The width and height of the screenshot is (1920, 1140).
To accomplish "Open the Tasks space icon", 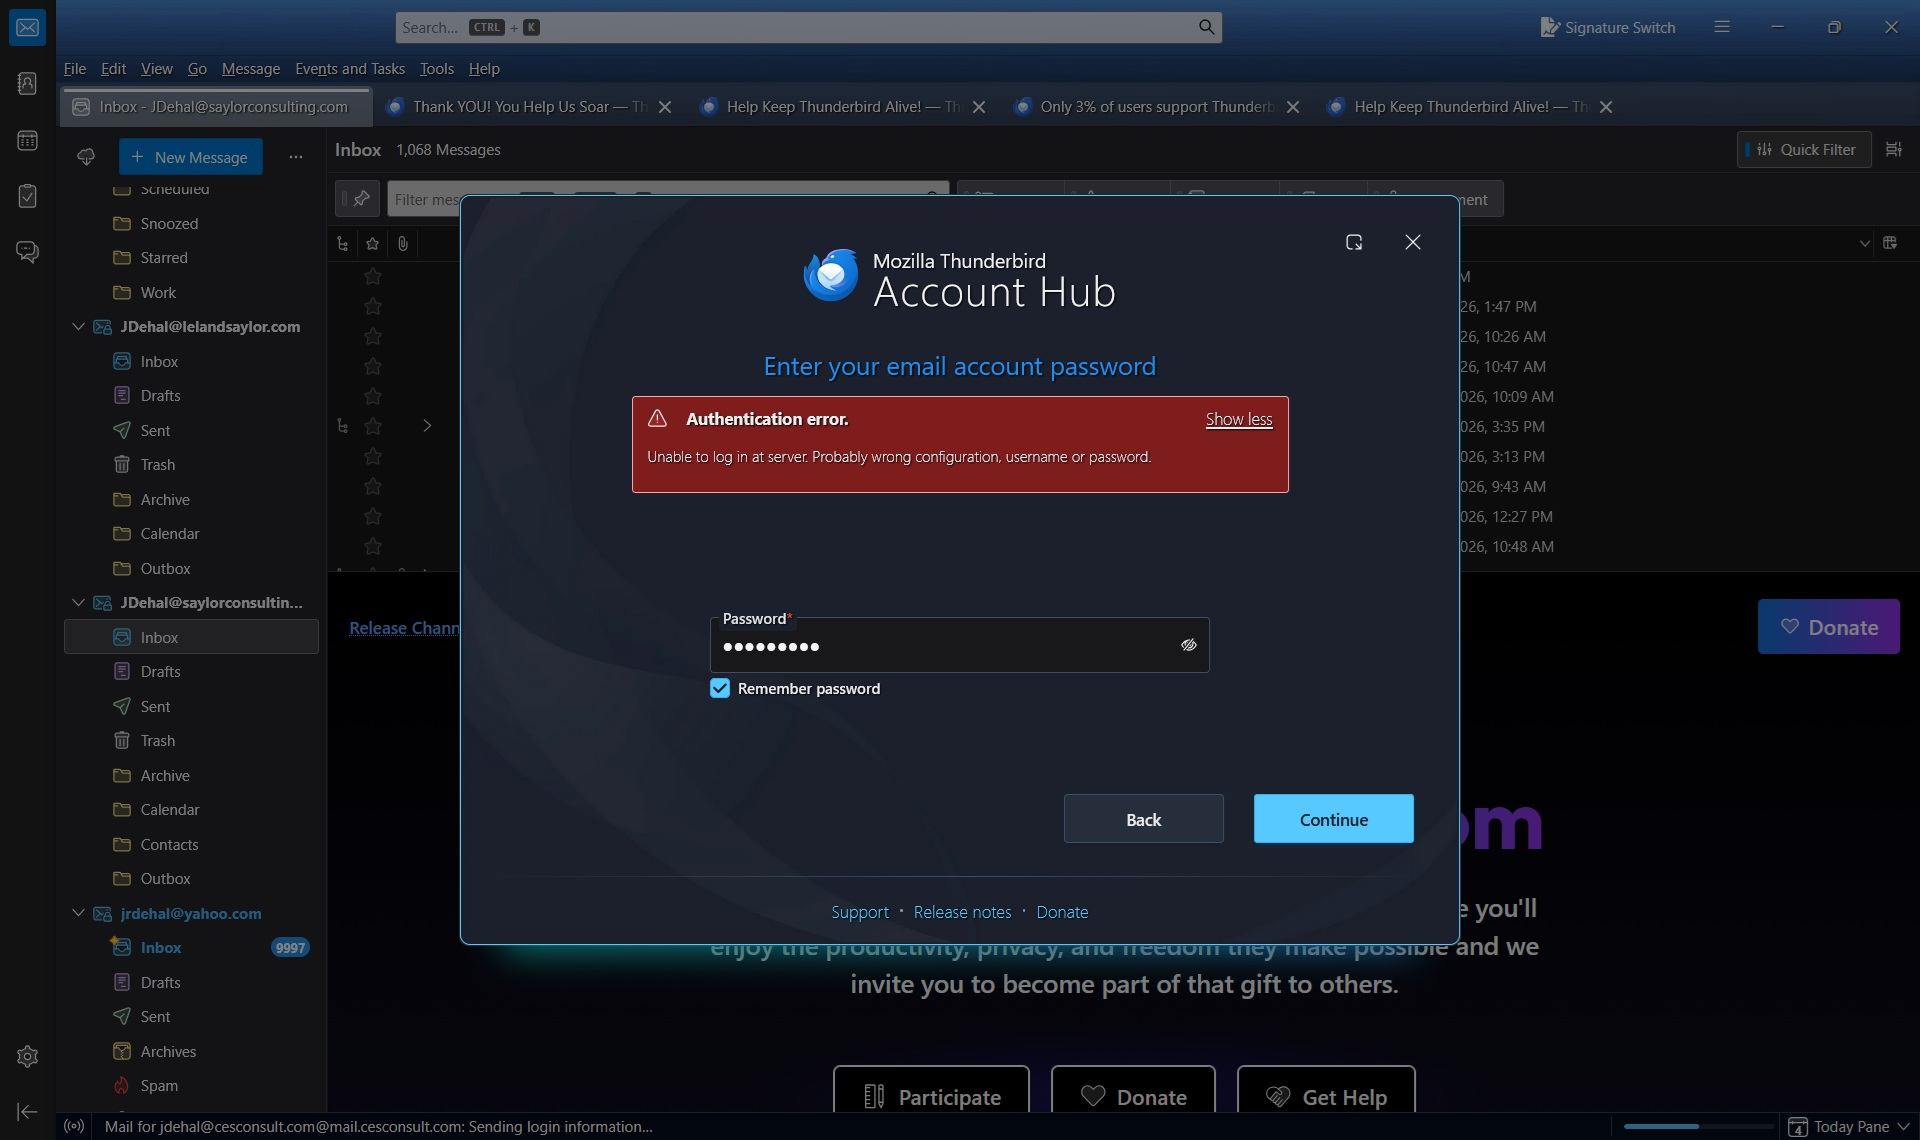I will [27, 196].
